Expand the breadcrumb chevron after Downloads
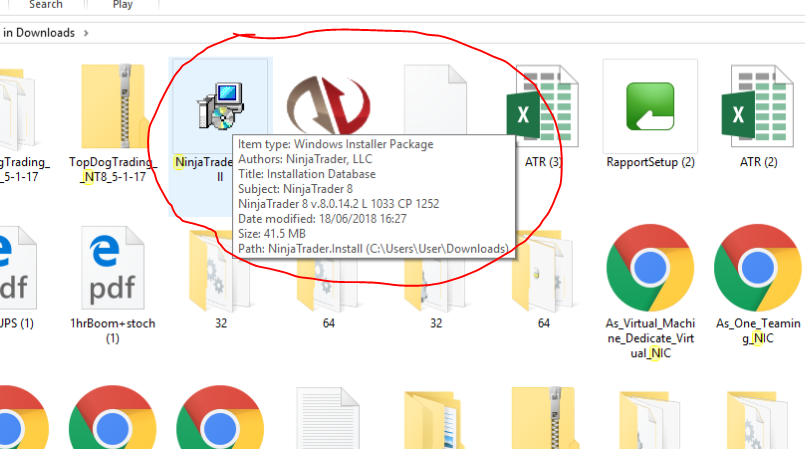This screenshot has height=449, width=805. (86, 33)
